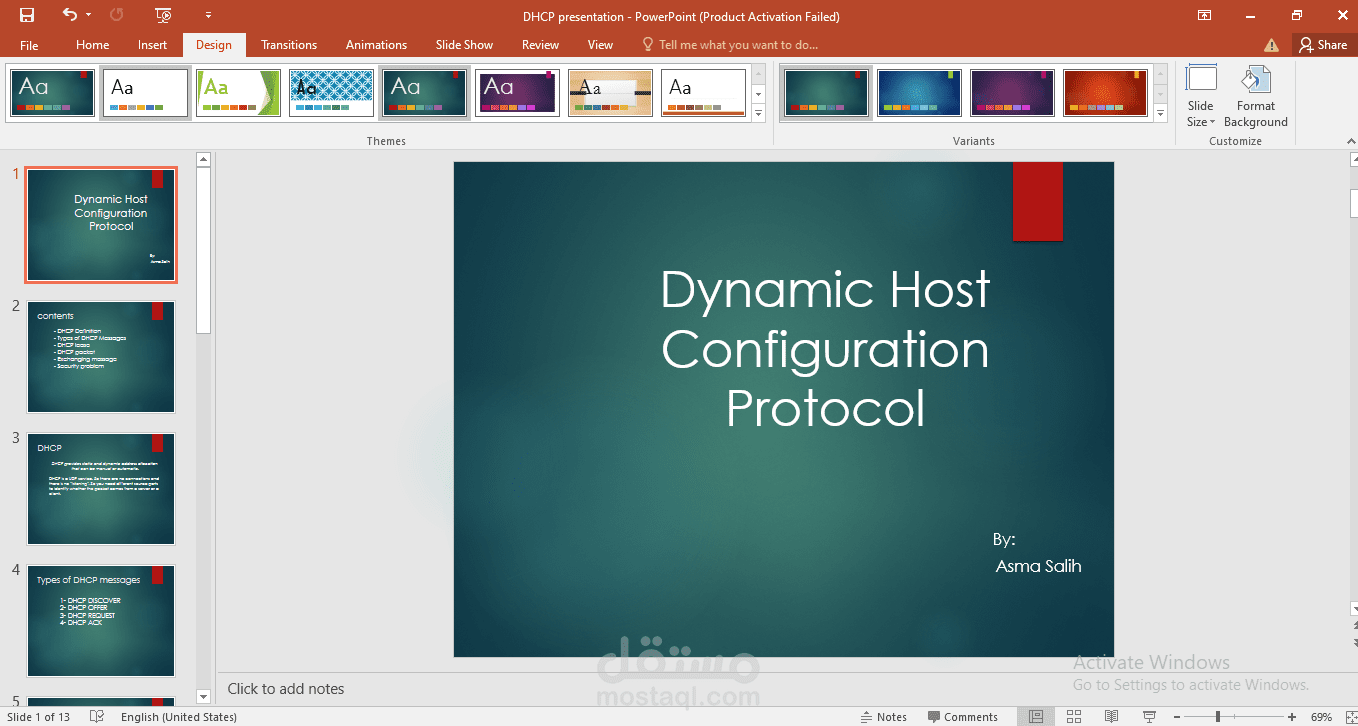Screen dimensions: 1358x726
Task: Adjust the zoom slider handle
Action: coord(1218,717)
